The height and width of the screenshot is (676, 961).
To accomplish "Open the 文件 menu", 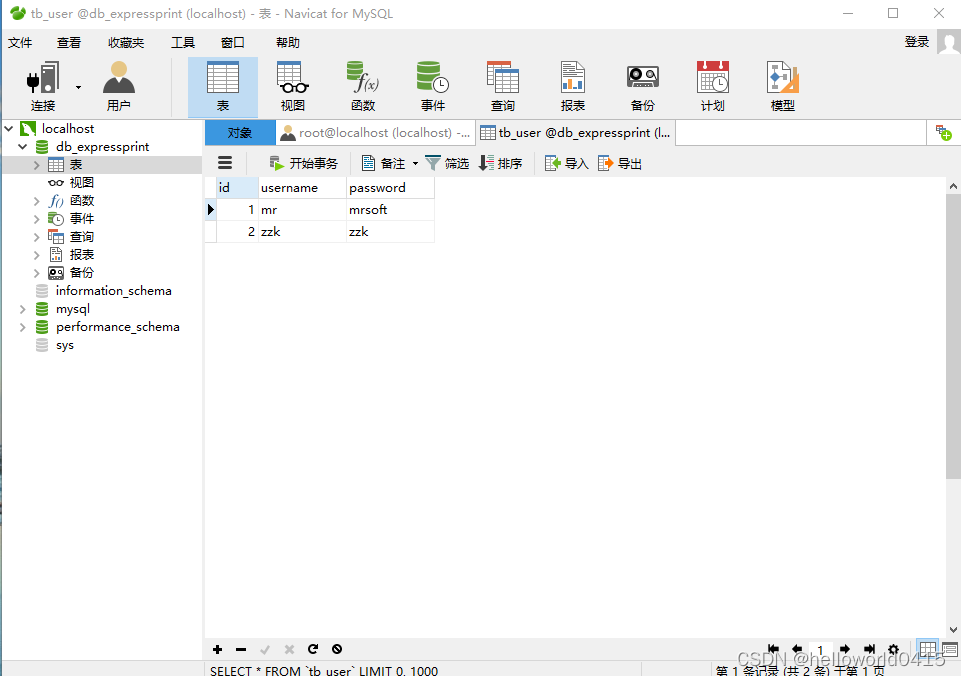I will tap(20, 43).
